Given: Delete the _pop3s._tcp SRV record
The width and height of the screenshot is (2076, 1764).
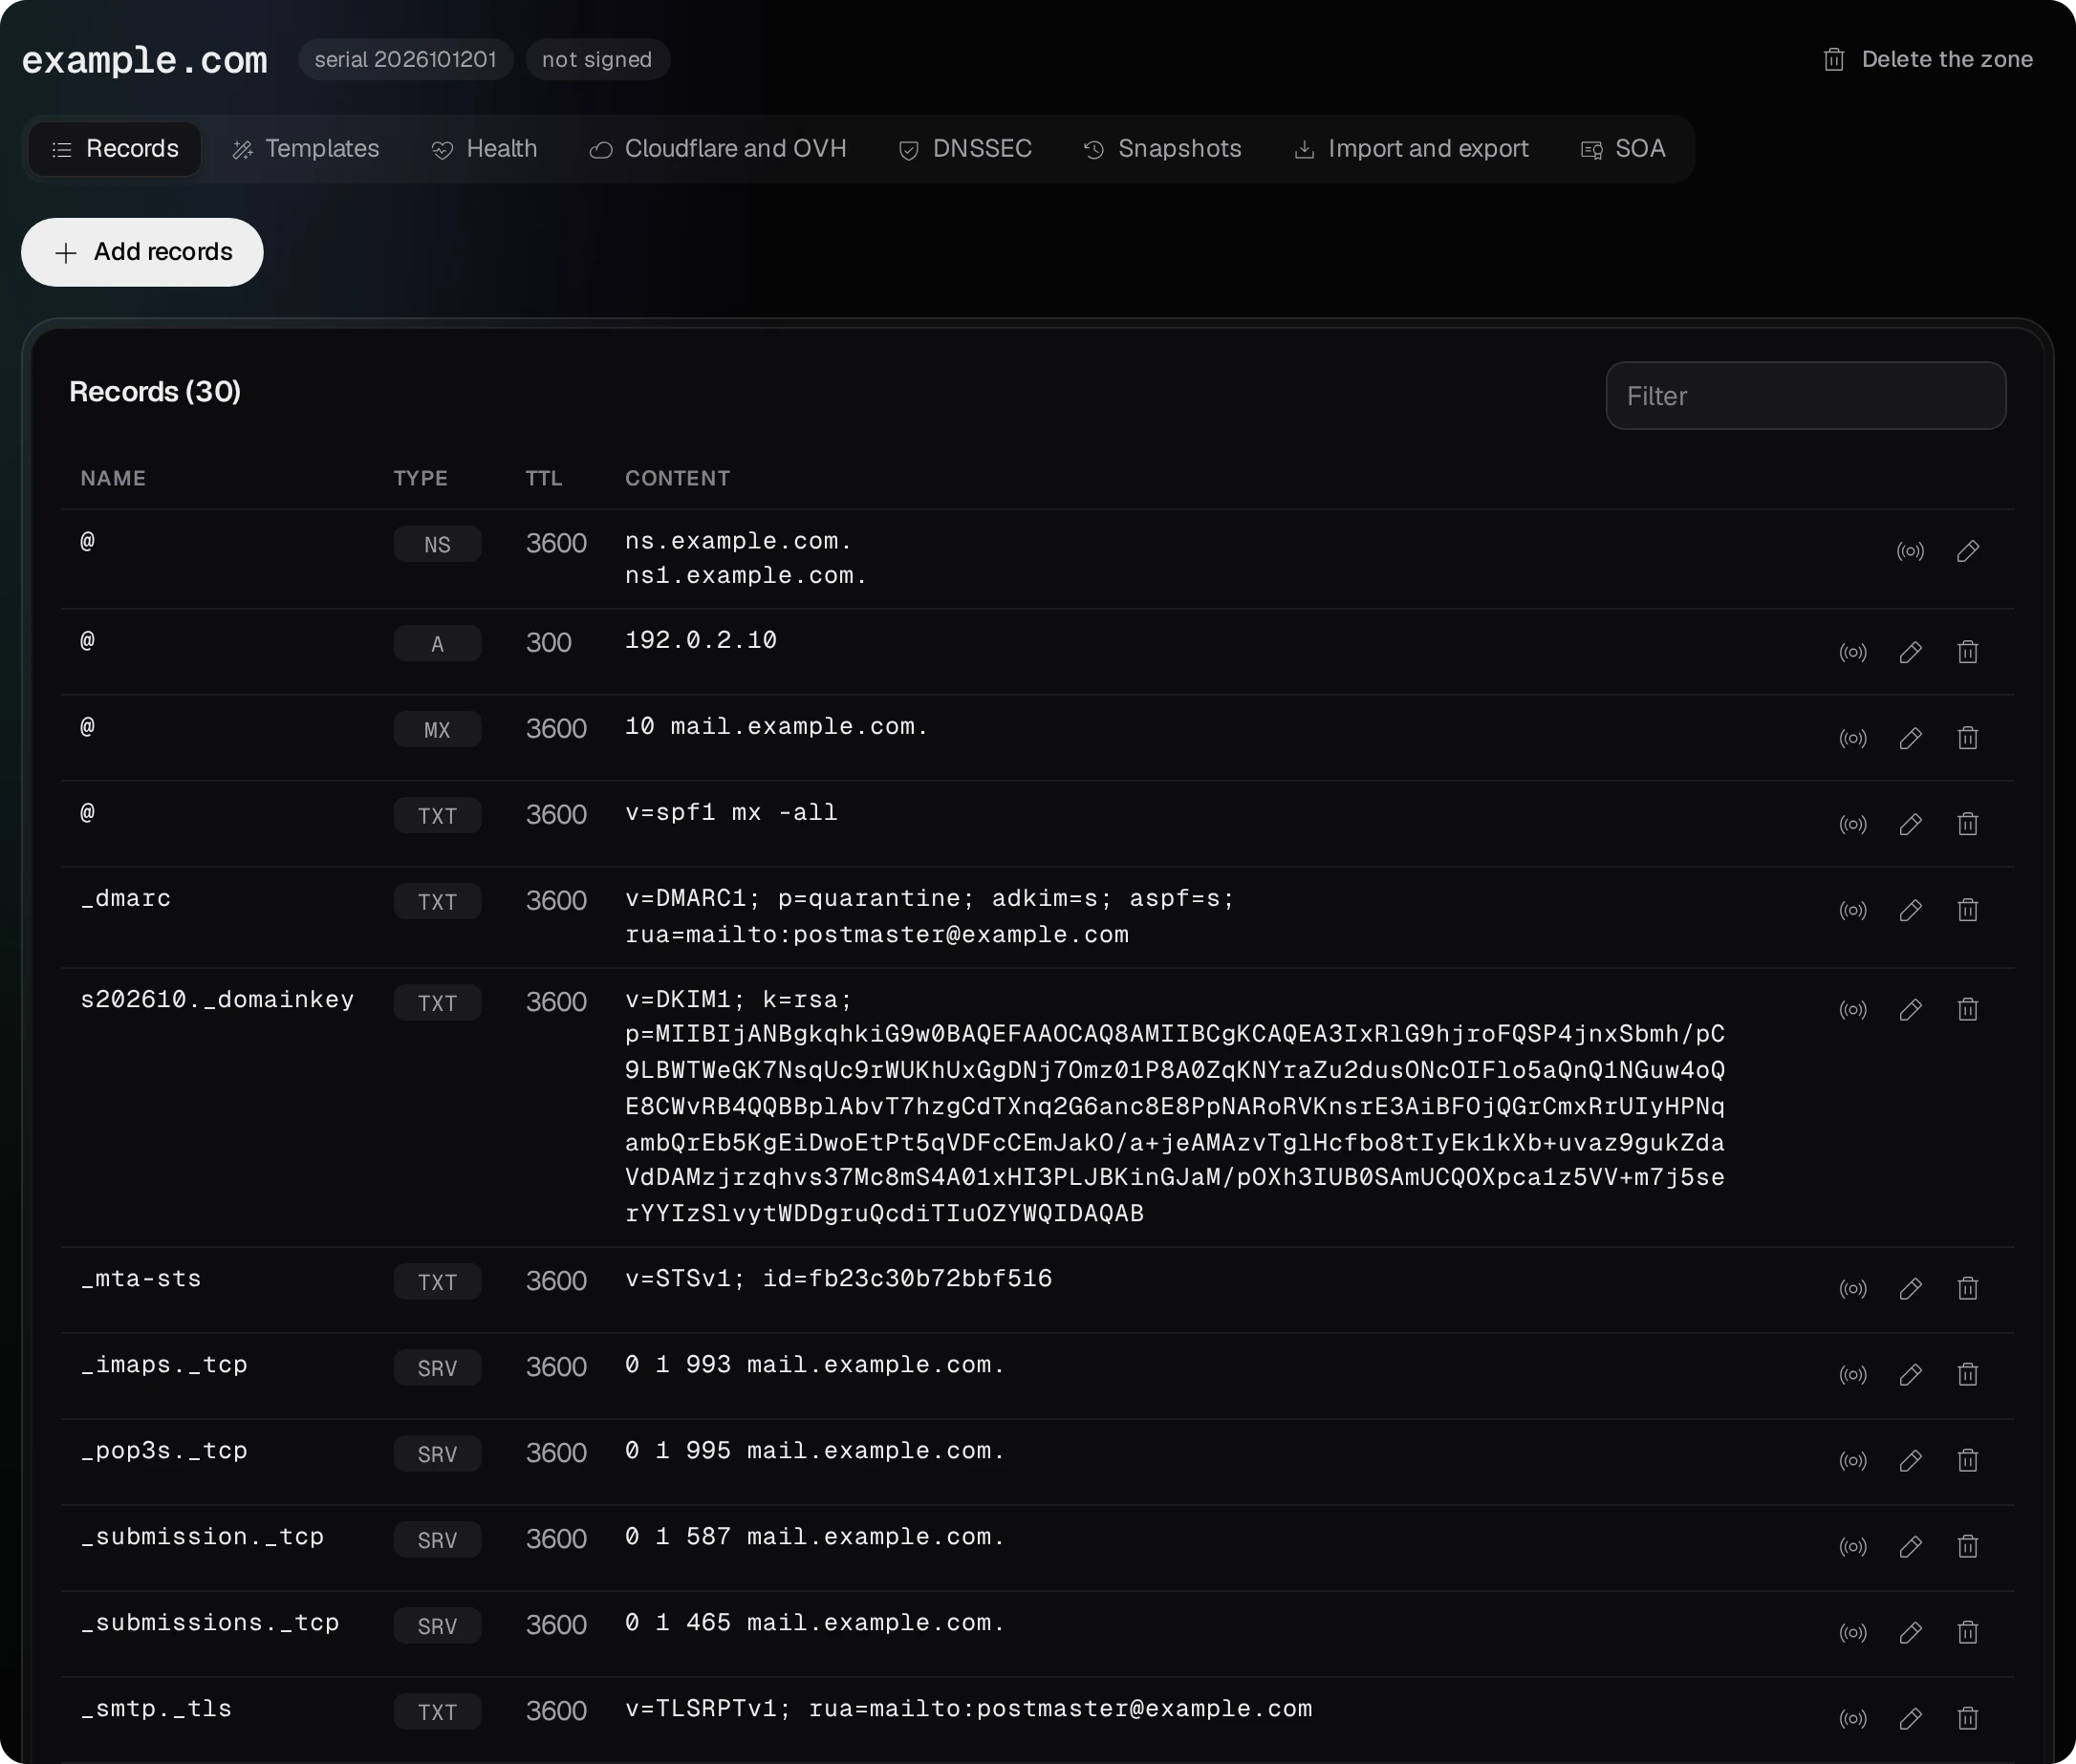Looking at the screenshot, I should pyautogui.click(x=1968, y=1460).
